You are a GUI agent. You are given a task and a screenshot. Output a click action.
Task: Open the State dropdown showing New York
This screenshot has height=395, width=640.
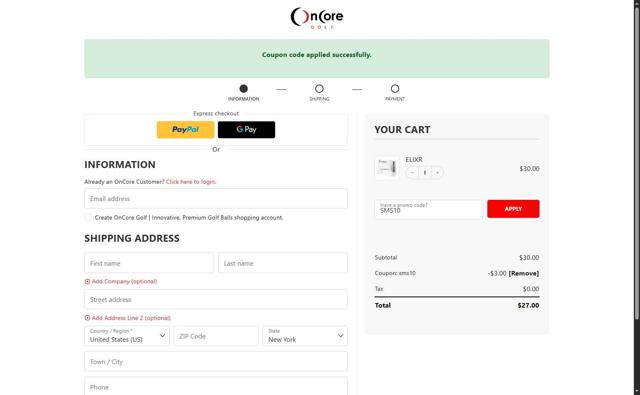coord(305,336)
